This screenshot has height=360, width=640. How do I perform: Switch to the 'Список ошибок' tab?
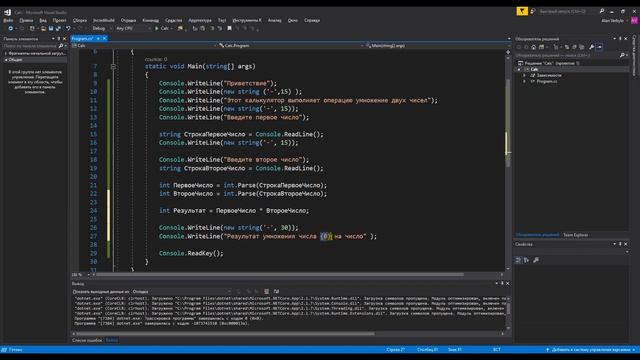click(x=87, y=340)
